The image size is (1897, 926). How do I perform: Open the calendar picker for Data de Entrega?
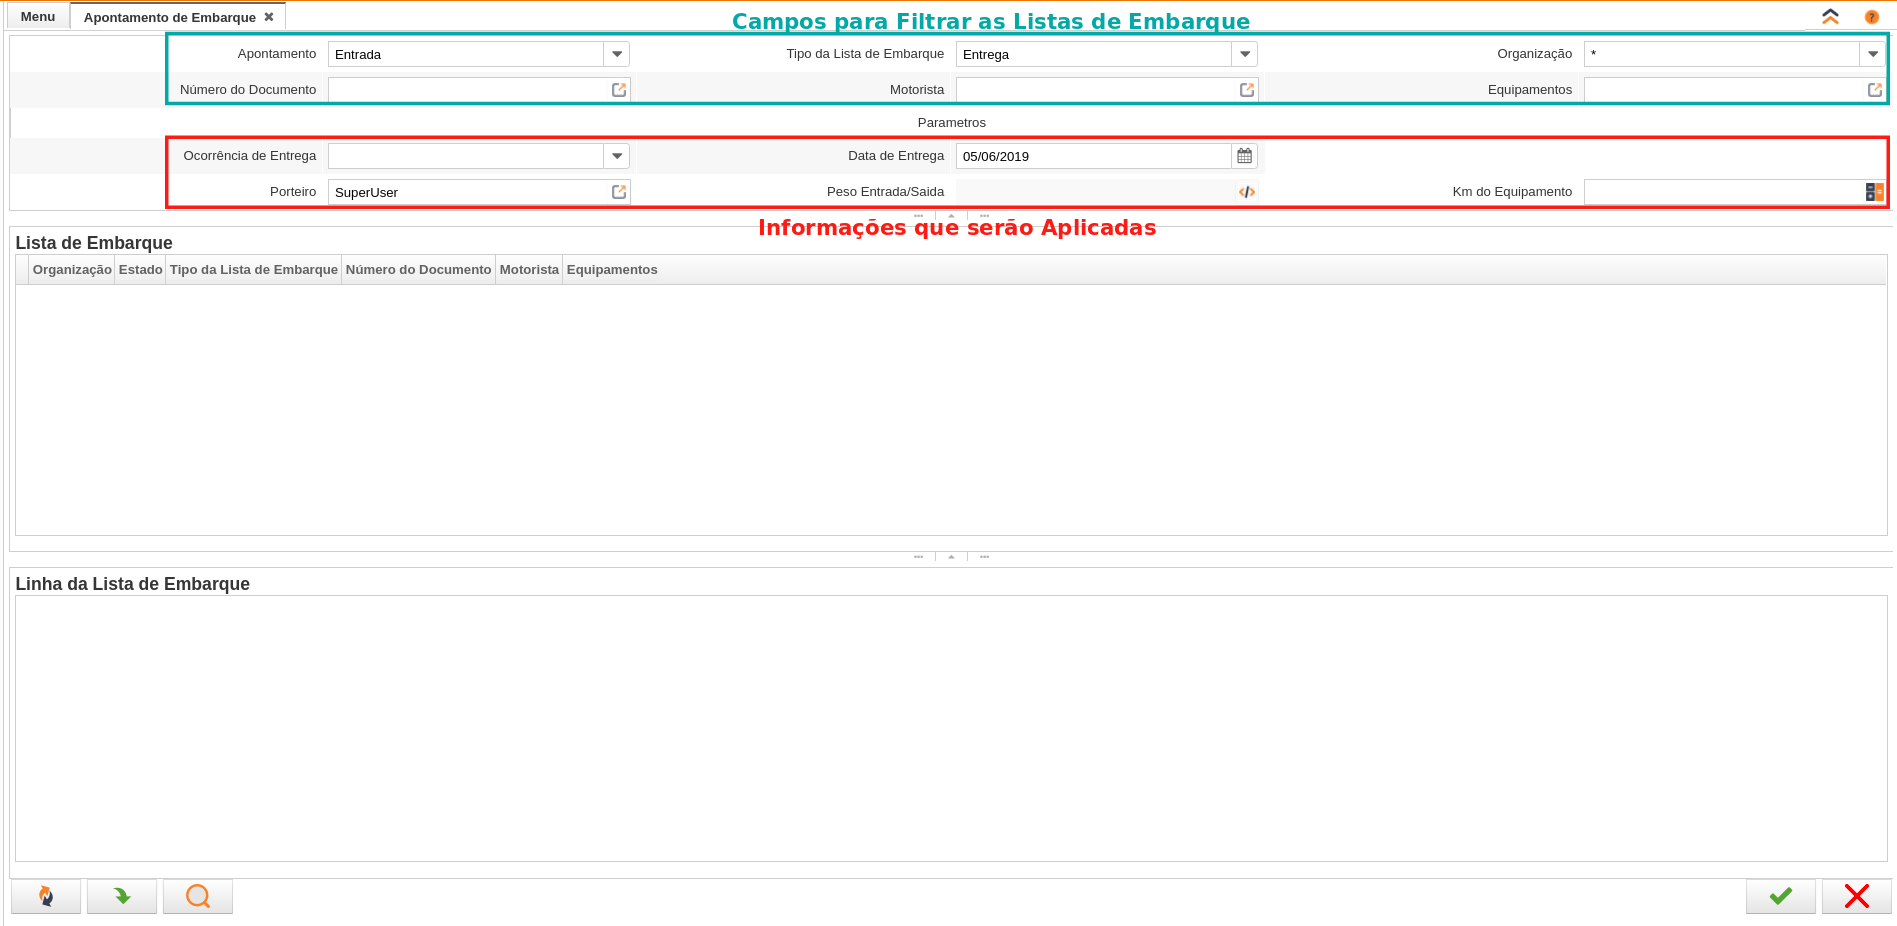[1244, 156]
